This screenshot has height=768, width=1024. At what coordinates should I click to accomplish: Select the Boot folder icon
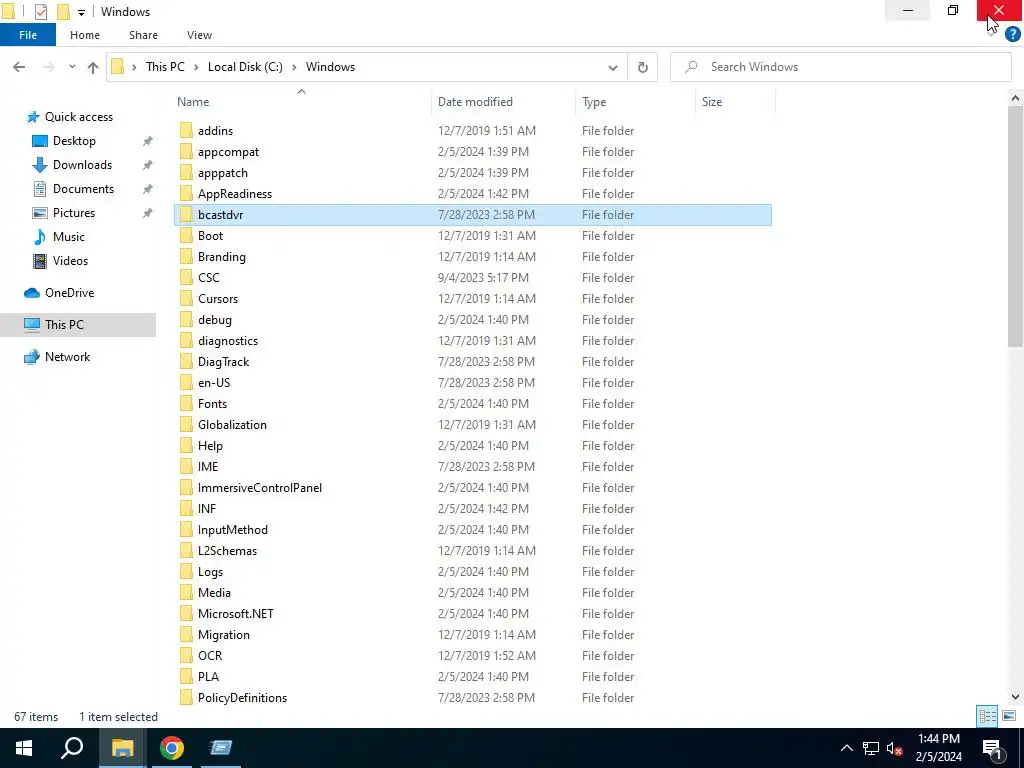pyautogui.click(x=186, y=236)
